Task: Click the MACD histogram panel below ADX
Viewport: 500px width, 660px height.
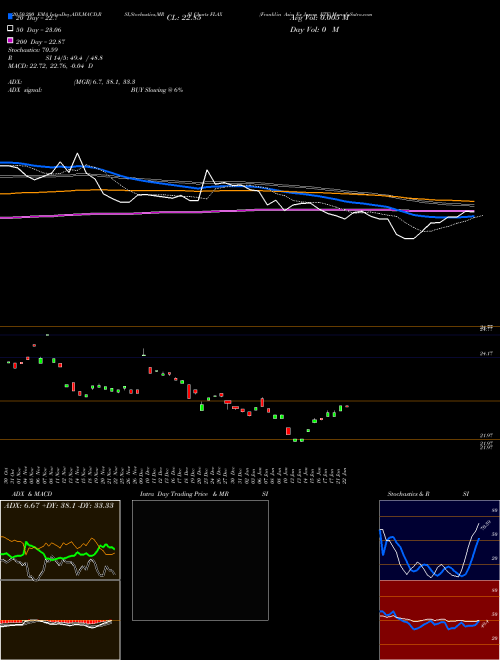Action: [60, 620]
